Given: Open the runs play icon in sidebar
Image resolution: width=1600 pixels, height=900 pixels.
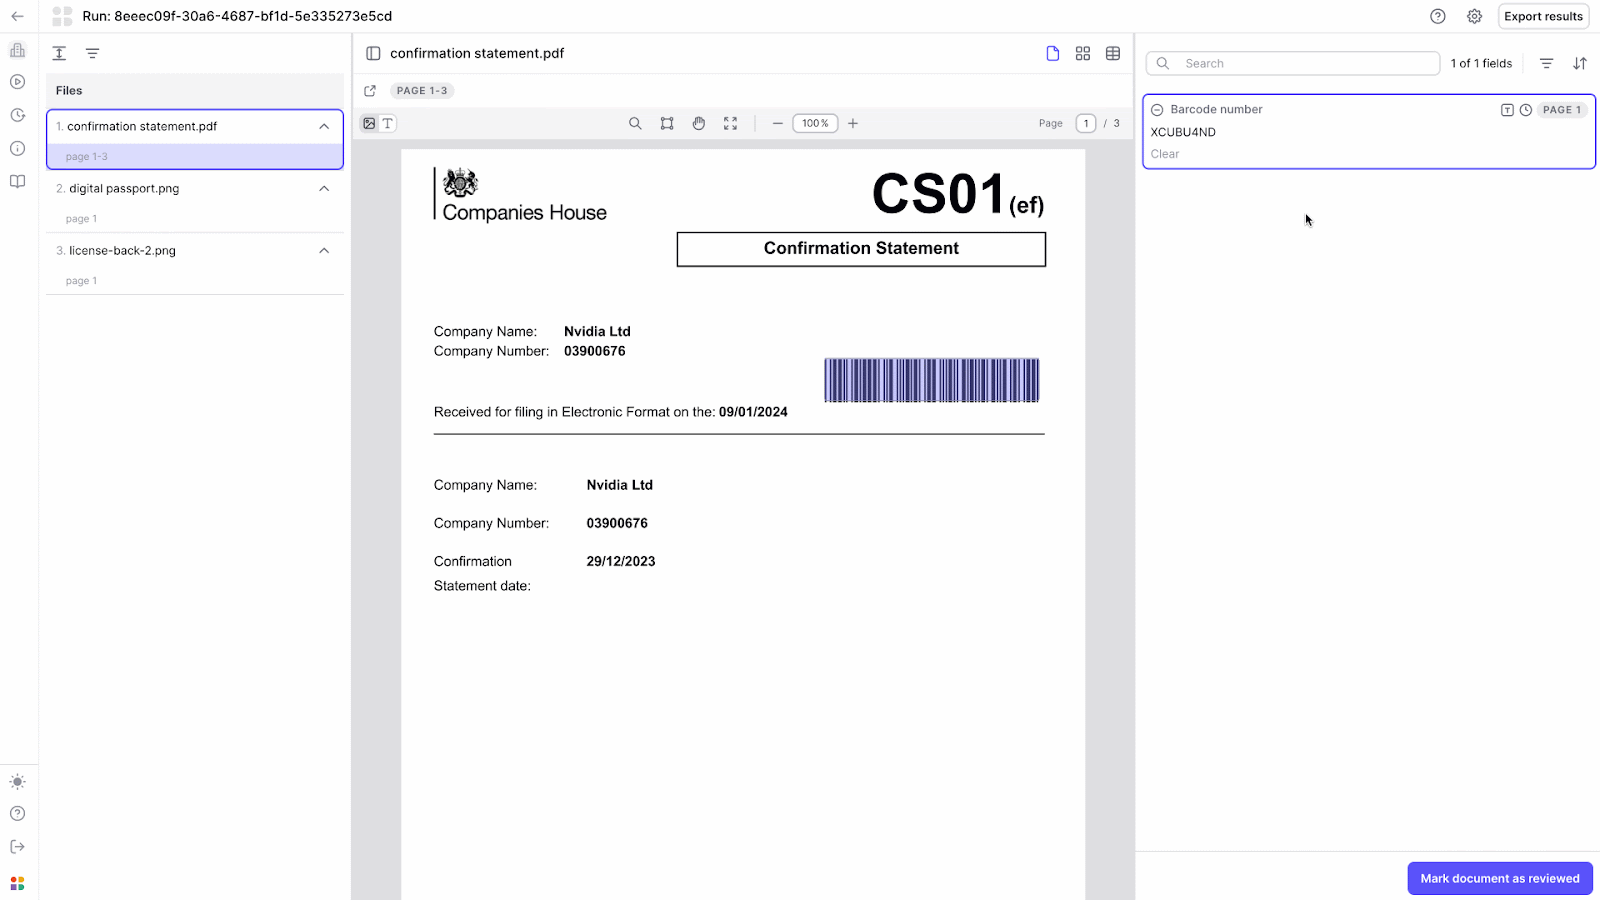Looking at the screenshot, I should (17, 82).
